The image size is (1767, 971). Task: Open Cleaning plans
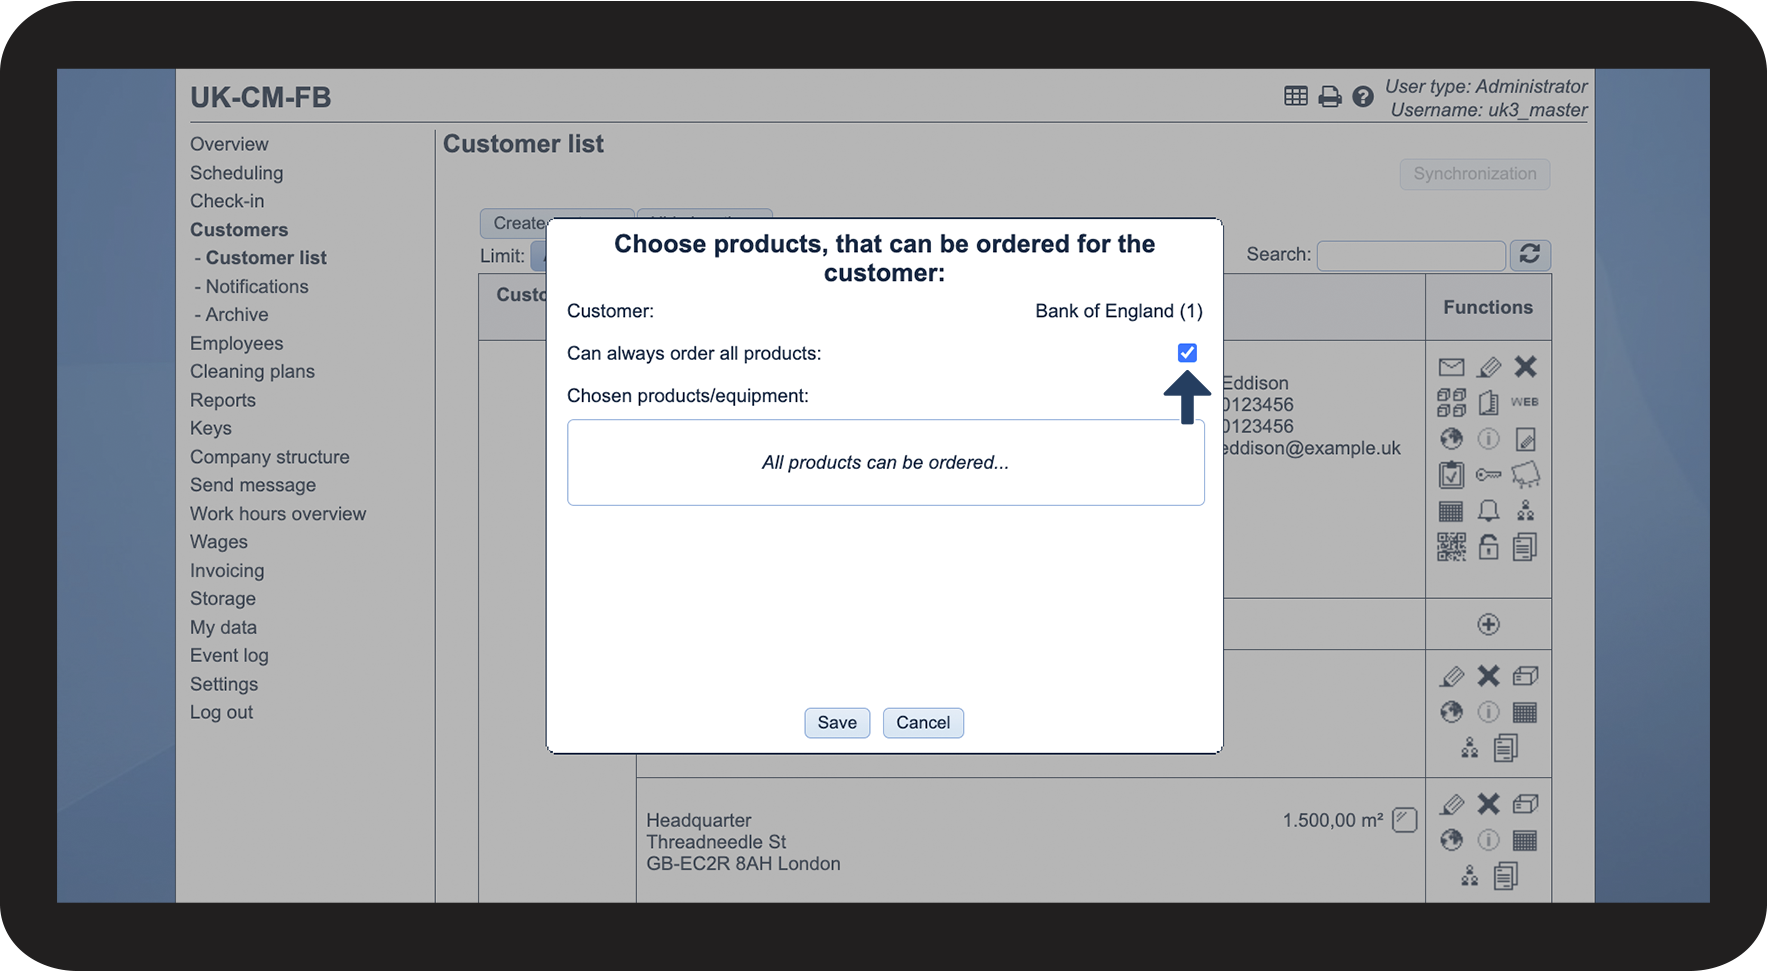pos(252,372)
